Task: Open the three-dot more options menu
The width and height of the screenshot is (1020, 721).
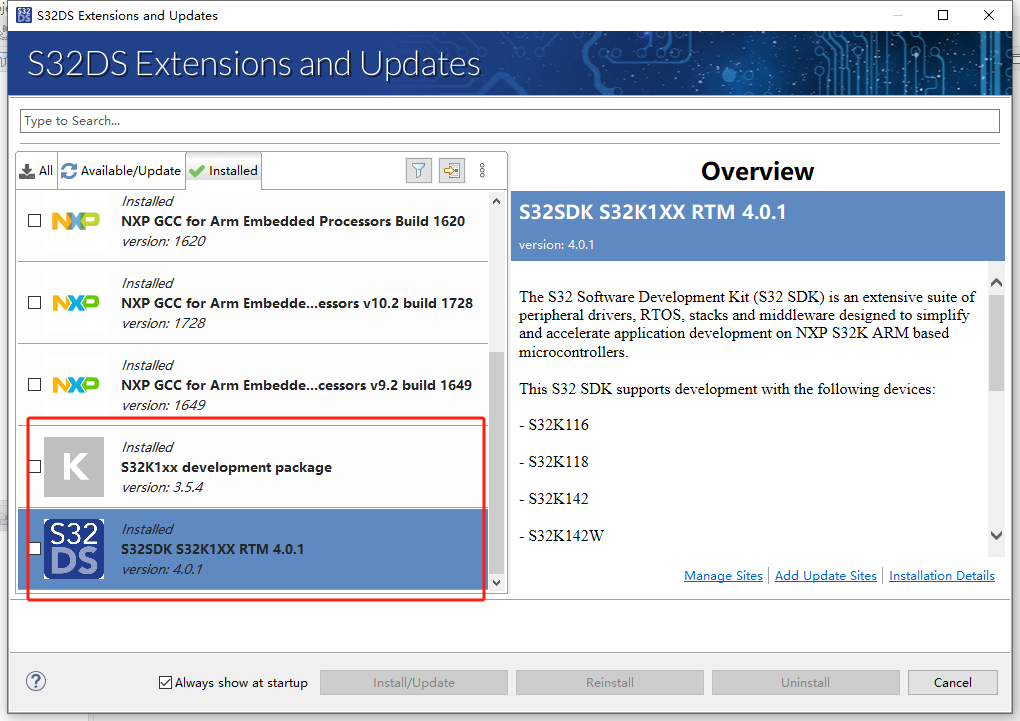Action: pos(482,171)
